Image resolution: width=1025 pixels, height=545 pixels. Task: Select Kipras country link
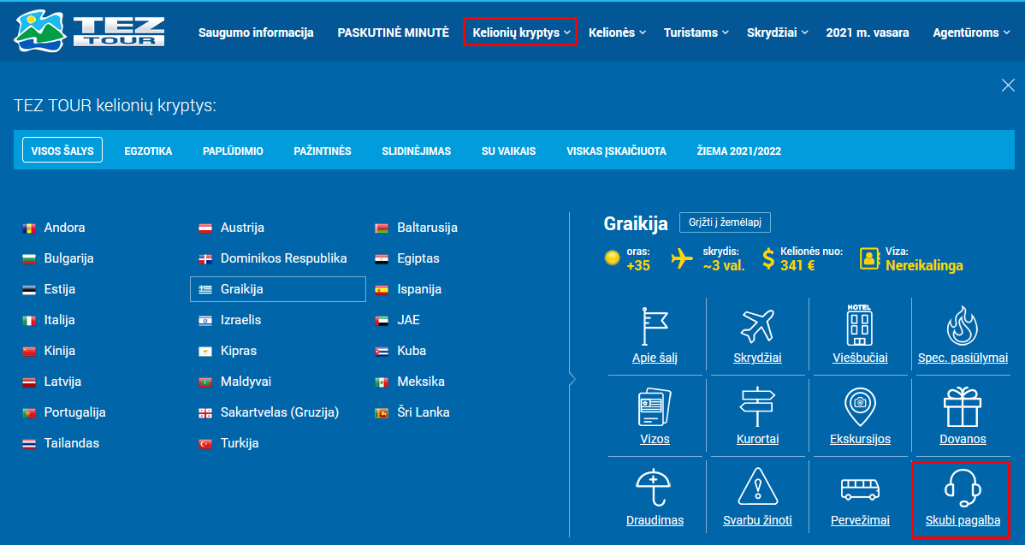tap(239, 350)
